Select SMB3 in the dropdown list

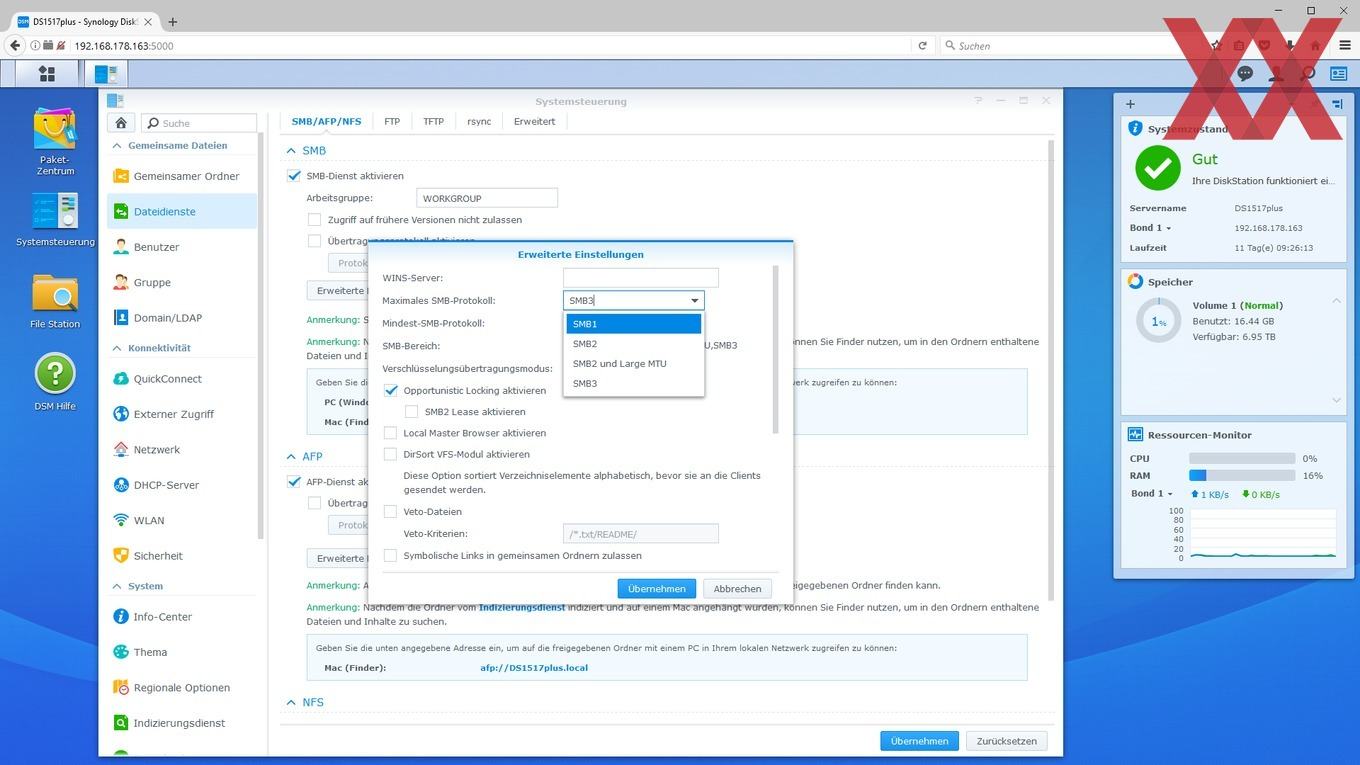[x=634, y=384]
